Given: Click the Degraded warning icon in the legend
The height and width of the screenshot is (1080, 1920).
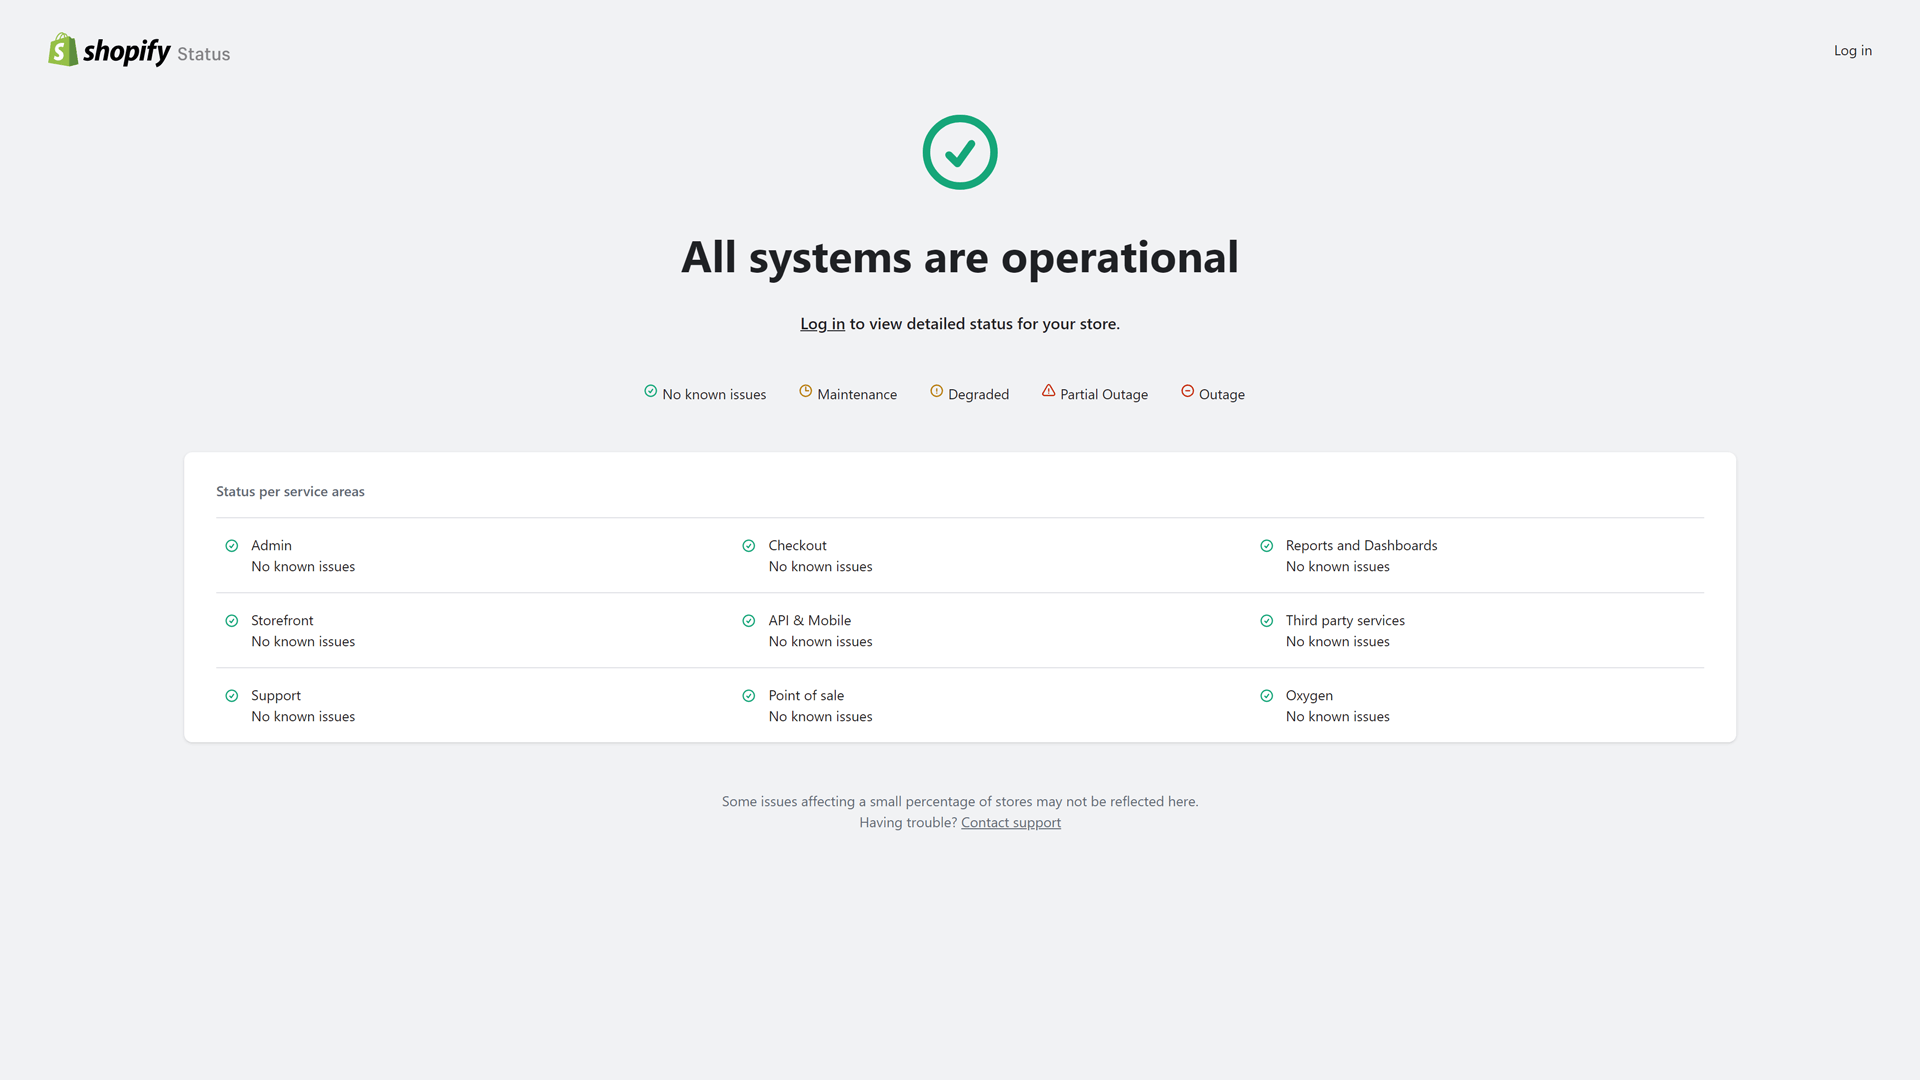Looking at the screenshot, I should click(937, 392).
